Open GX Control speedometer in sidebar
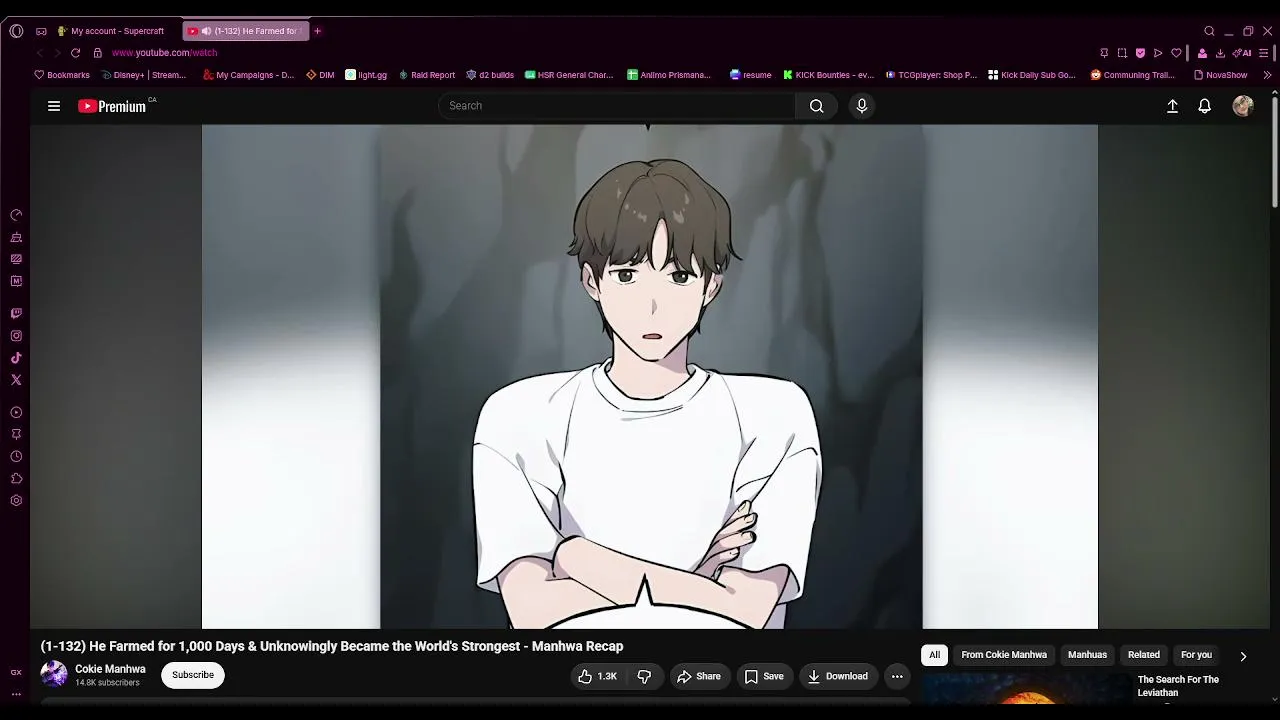The height and width of the screenshot is (720, 1280). click(16, 215)
